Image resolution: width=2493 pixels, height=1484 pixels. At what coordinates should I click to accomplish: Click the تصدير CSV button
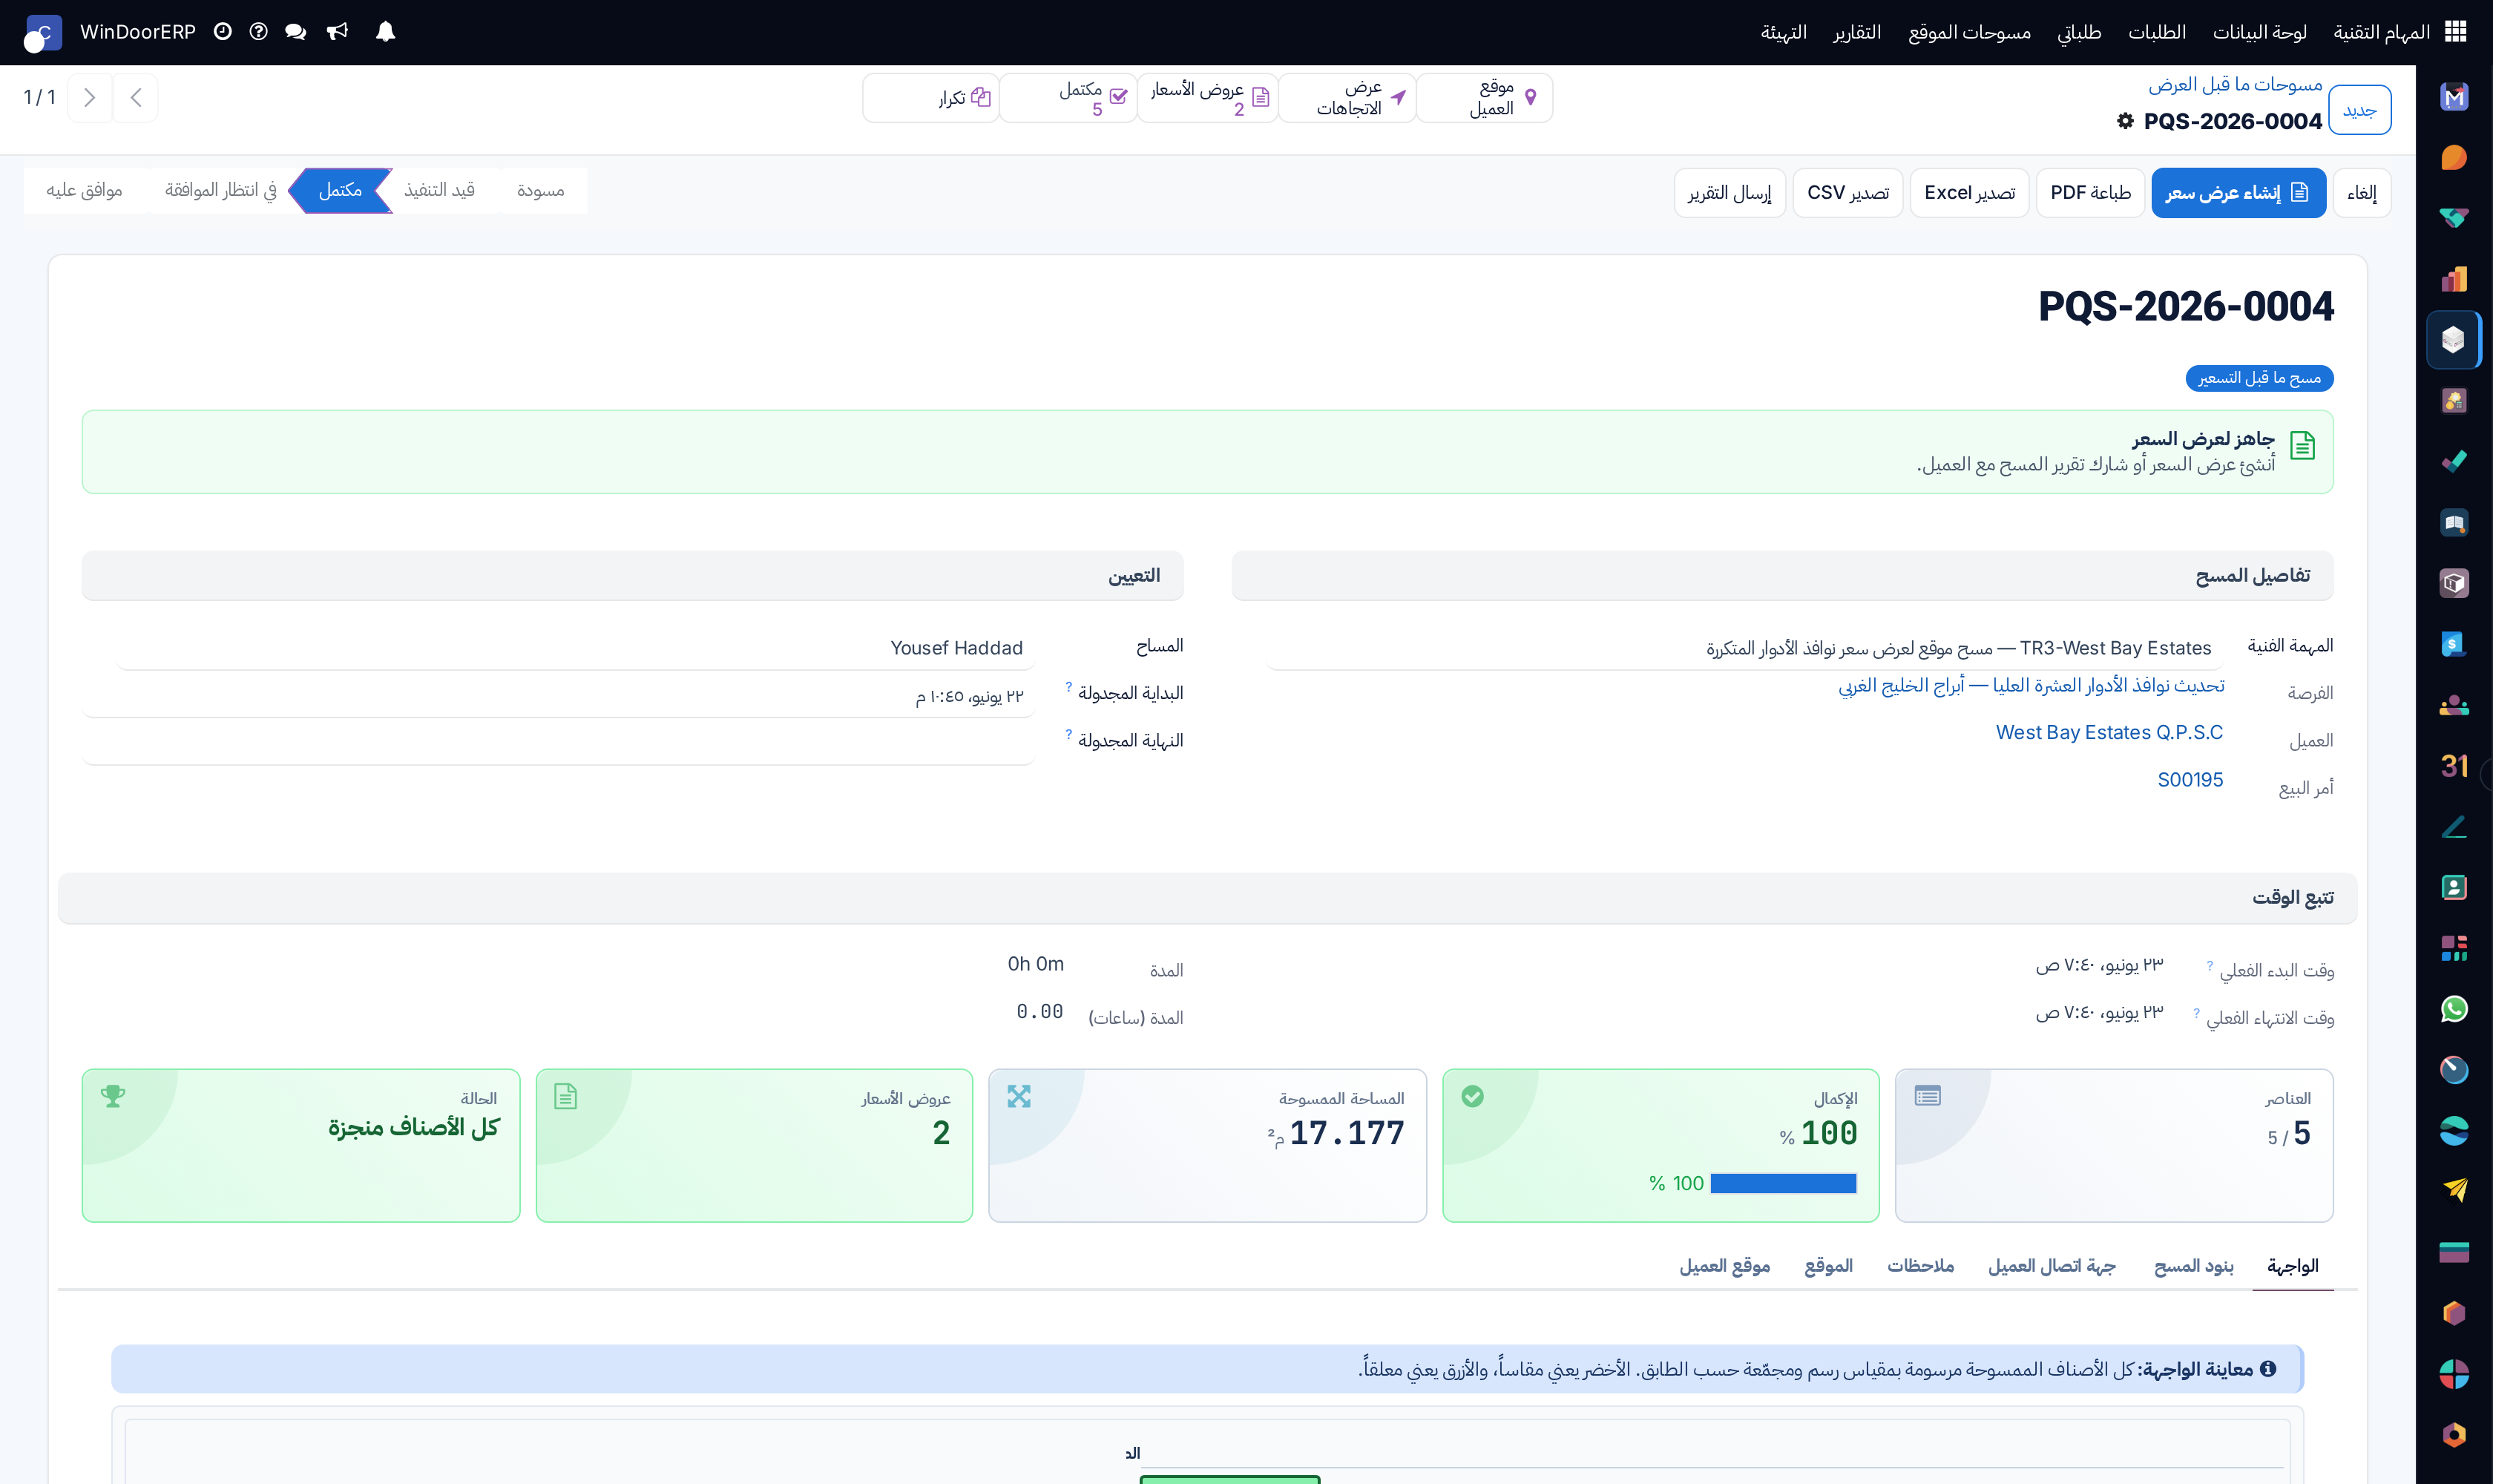pos(1848,193)
